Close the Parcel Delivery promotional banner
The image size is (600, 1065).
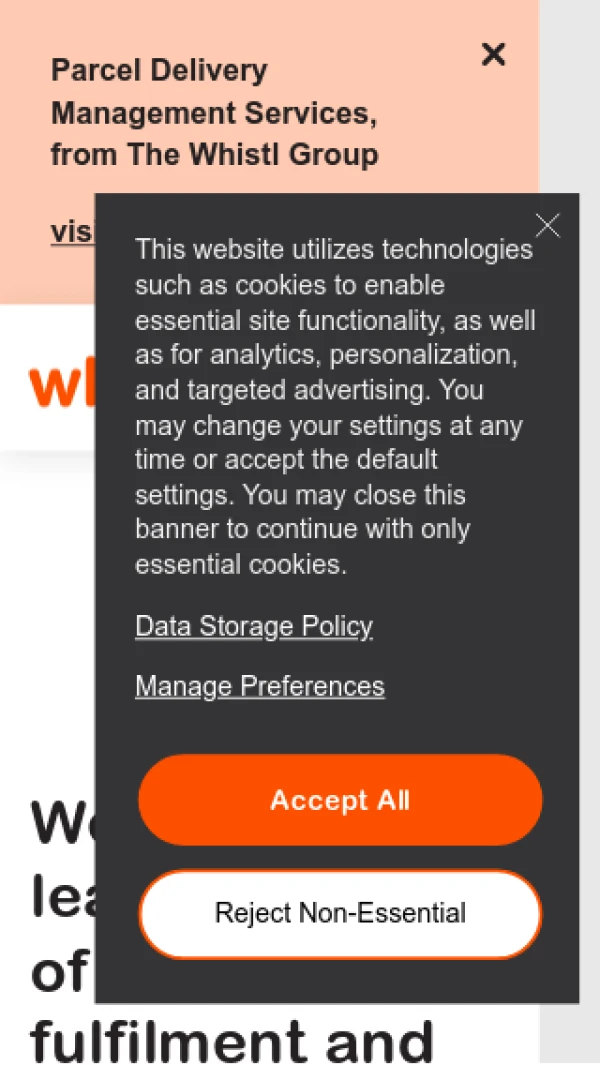click(x=493, y=54)
